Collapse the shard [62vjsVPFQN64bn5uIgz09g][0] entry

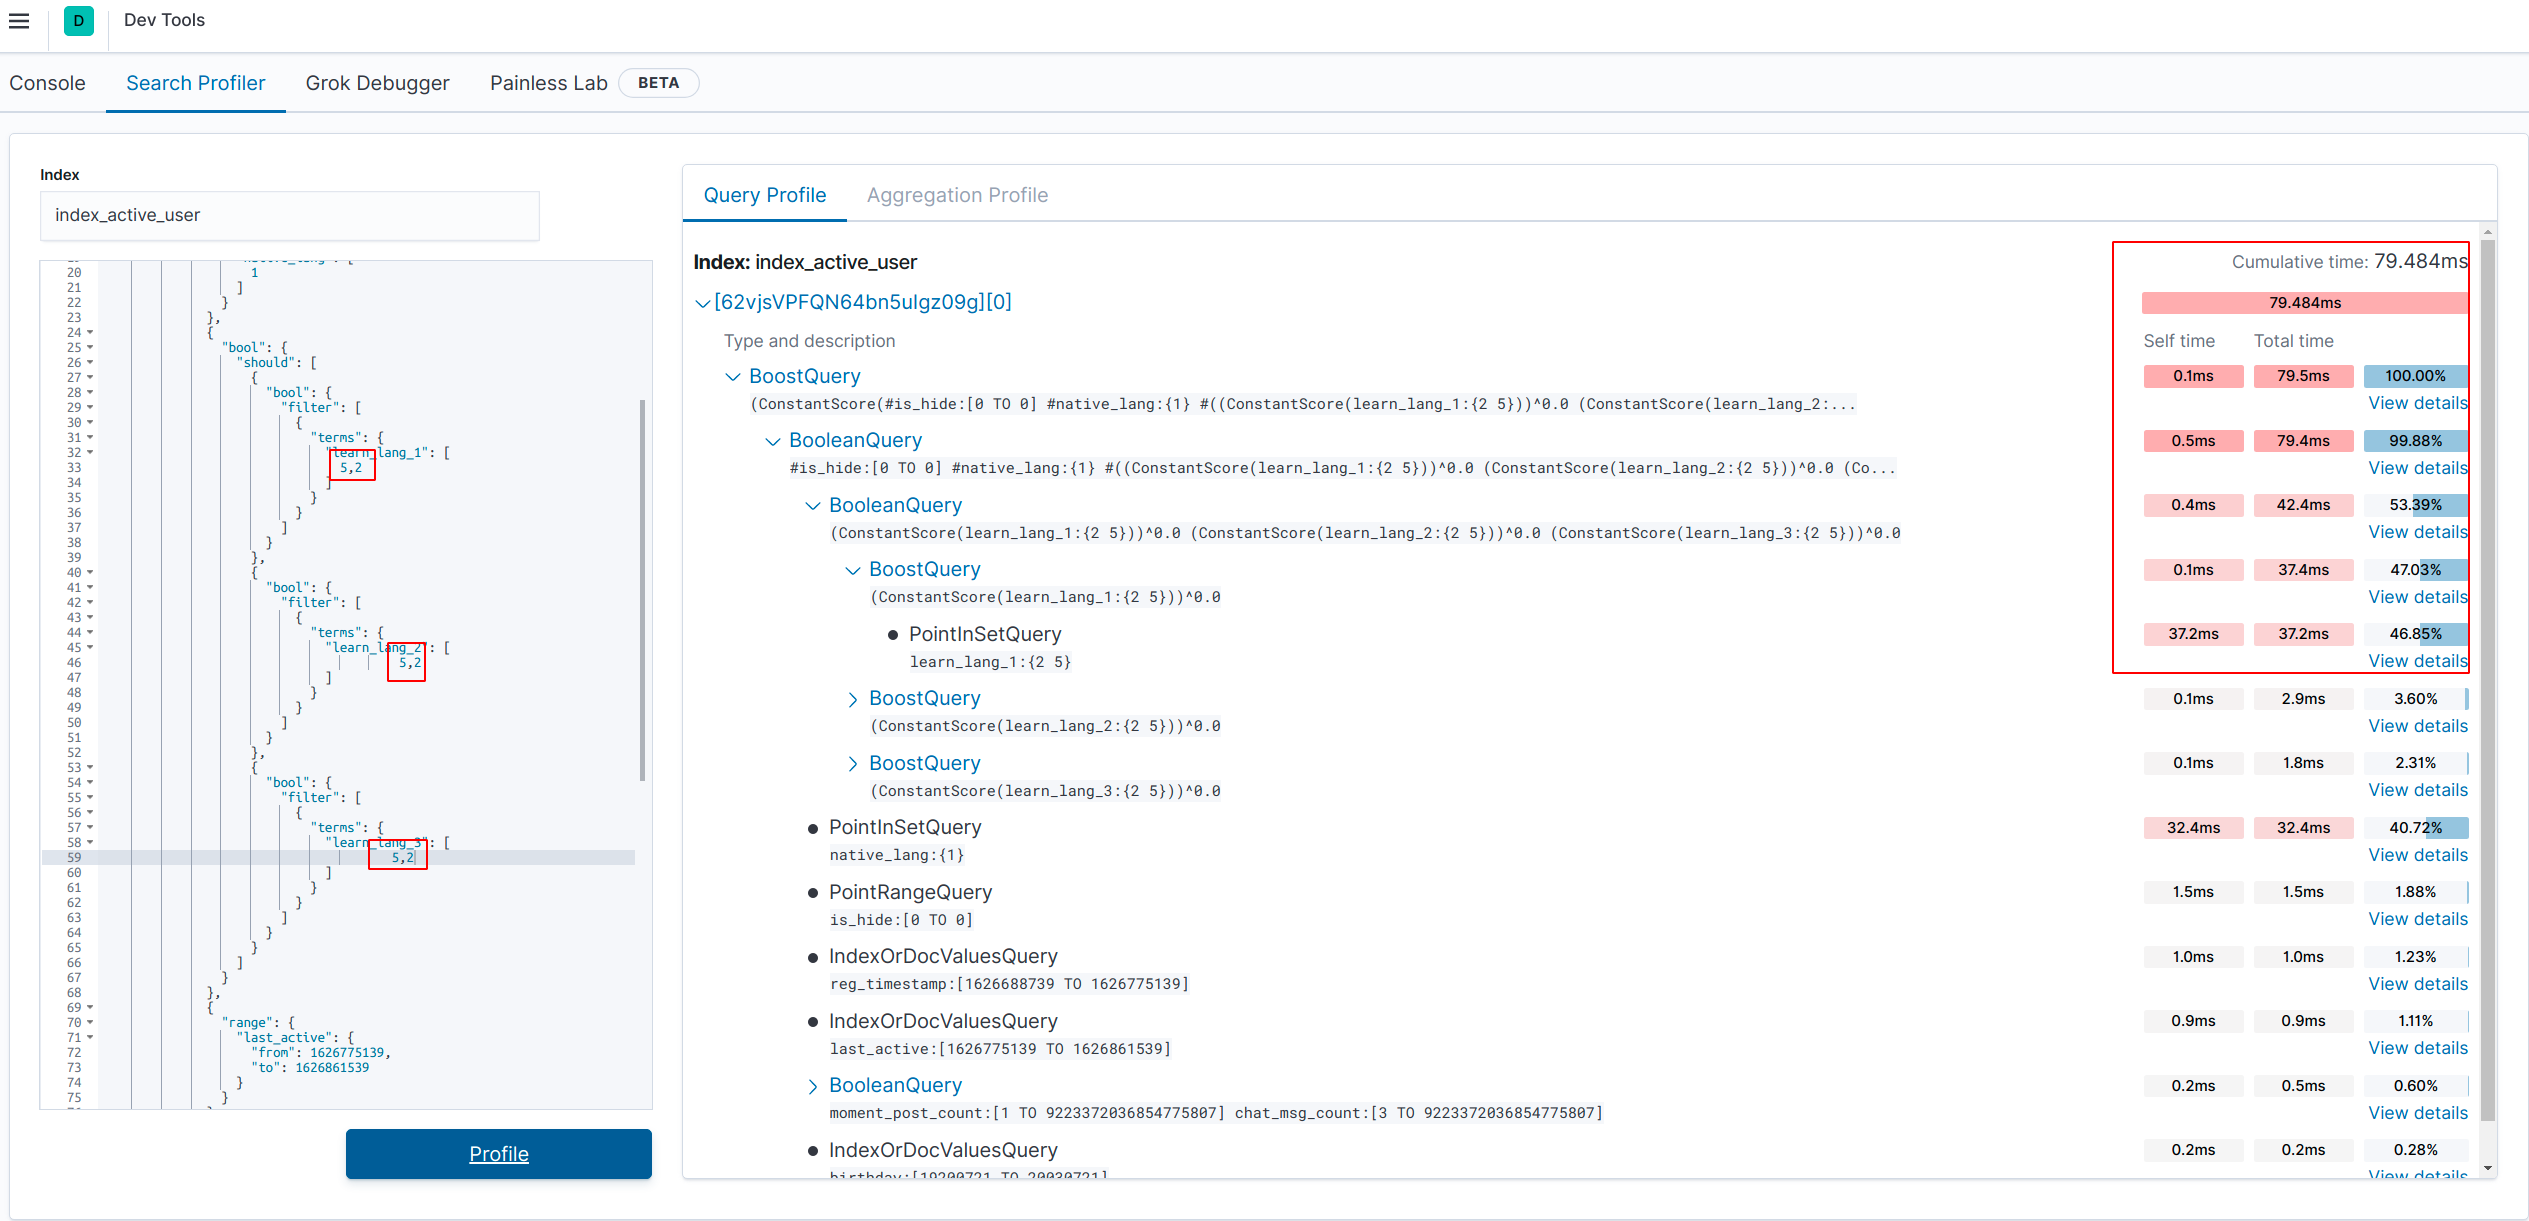coord(703,302)
